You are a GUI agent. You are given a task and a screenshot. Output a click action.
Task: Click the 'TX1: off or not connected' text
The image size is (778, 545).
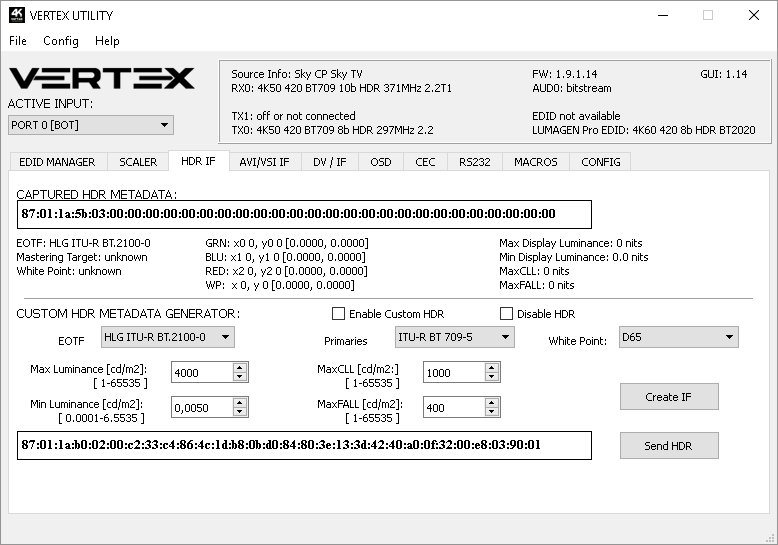[293, 116]
